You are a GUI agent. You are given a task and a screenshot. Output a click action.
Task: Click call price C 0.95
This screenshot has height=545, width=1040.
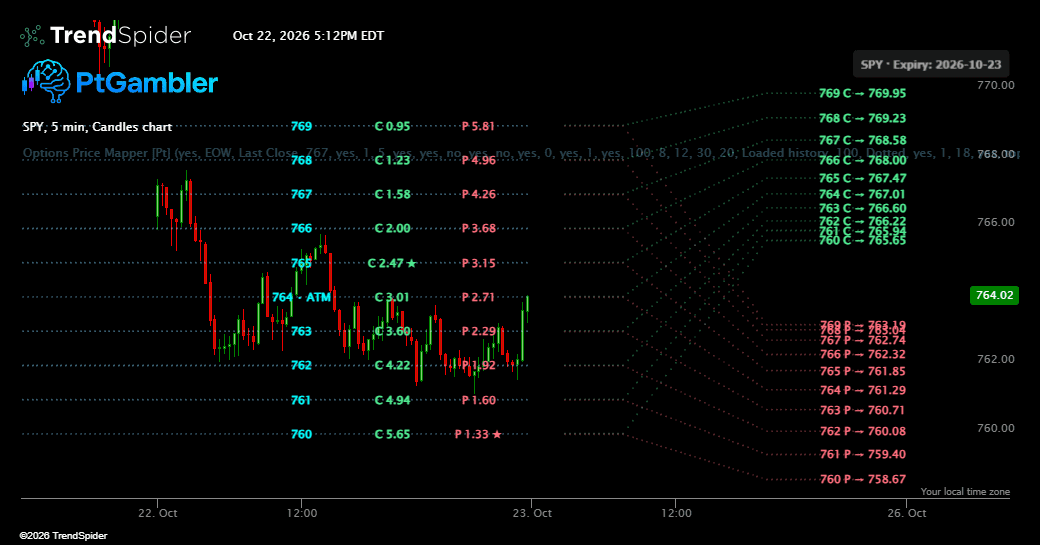tap(393, 126)
